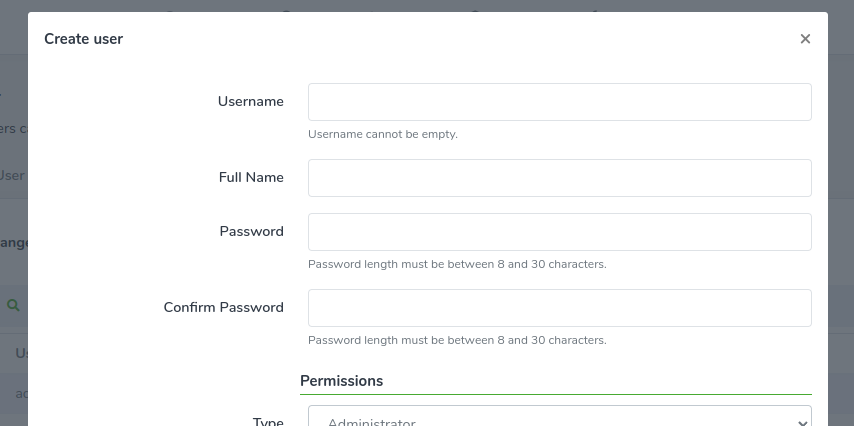Click the Username field label
This screenshot has width=854, height=426.
pos(251,102)
